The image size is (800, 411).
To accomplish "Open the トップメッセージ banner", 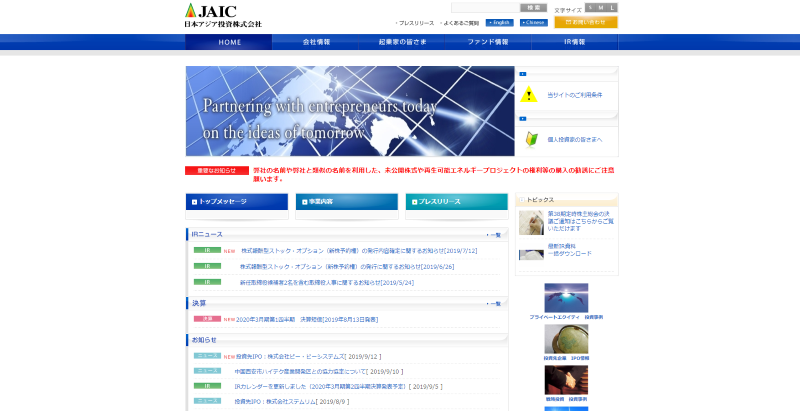I will tap(237, 202).
